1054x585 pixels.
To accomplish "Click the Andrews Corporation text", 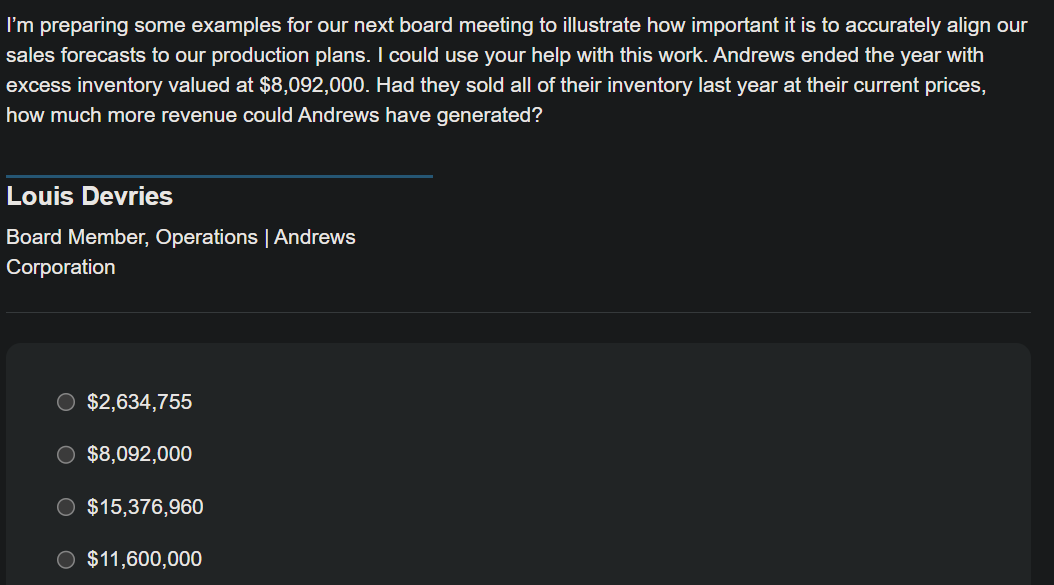I will click(60, 267).
